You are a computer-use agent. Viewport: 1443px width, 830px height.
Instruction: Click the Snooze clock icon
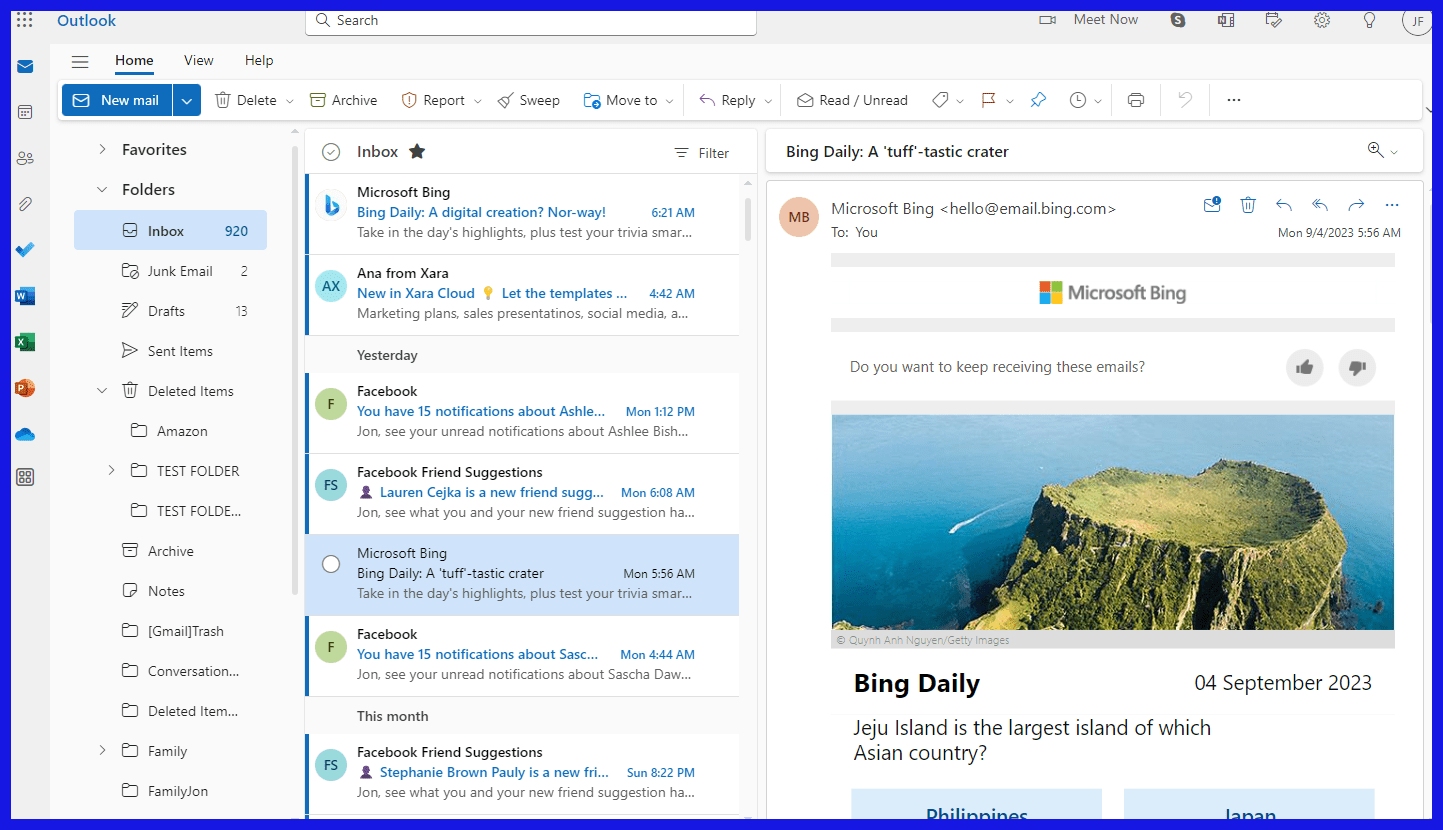pos(1078,100)
